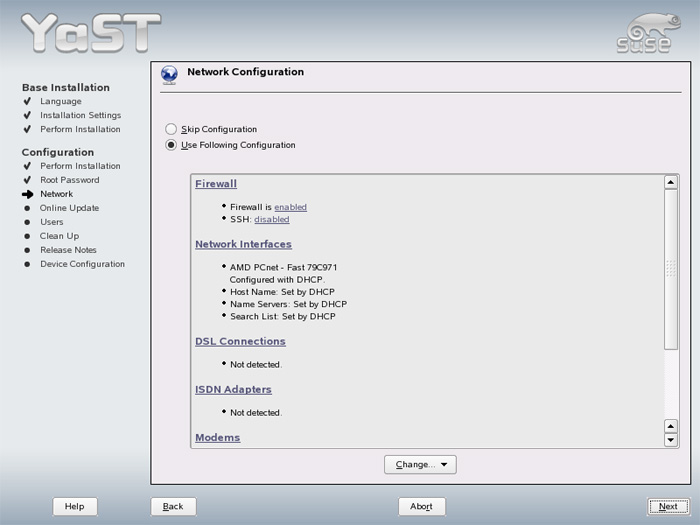Toggle the firewall 'enabled' link
The width and height of the screenshot is (700, 525).
pyautogui.click(x=291, y=207)
